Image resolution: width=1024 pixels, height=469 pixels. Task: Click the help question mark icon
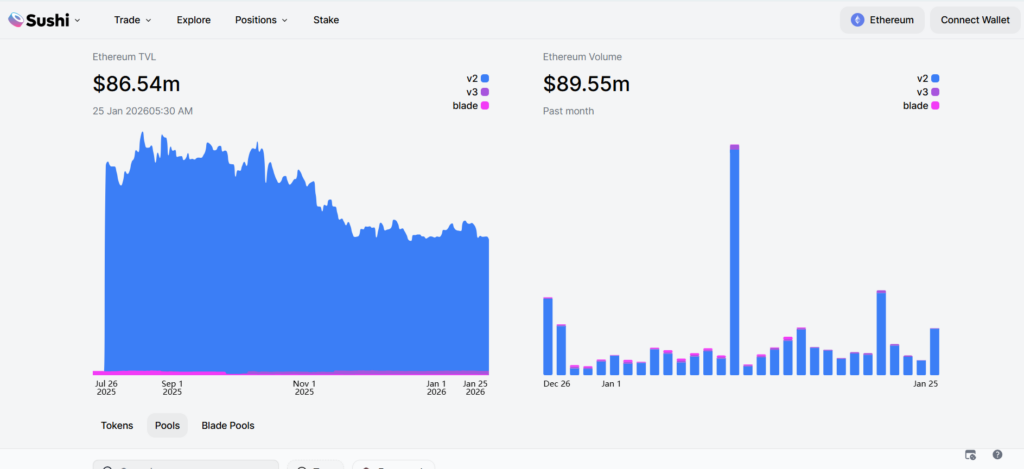pos(997,455)
